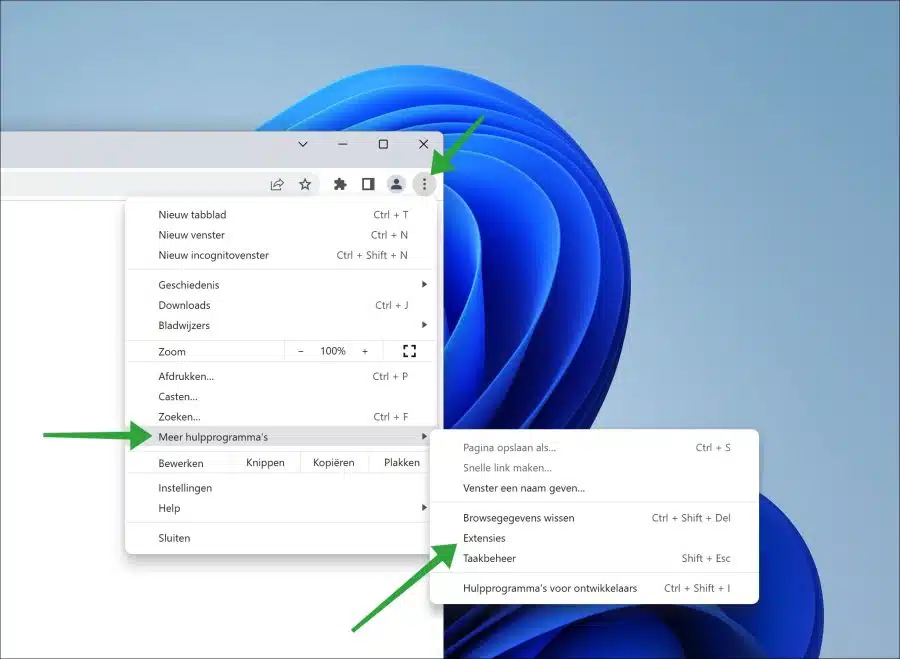Viewport: 900px width, 659px height.
Task: Open Hulpprogramma's voor ontwikkelaars
Action: point(594,588)
